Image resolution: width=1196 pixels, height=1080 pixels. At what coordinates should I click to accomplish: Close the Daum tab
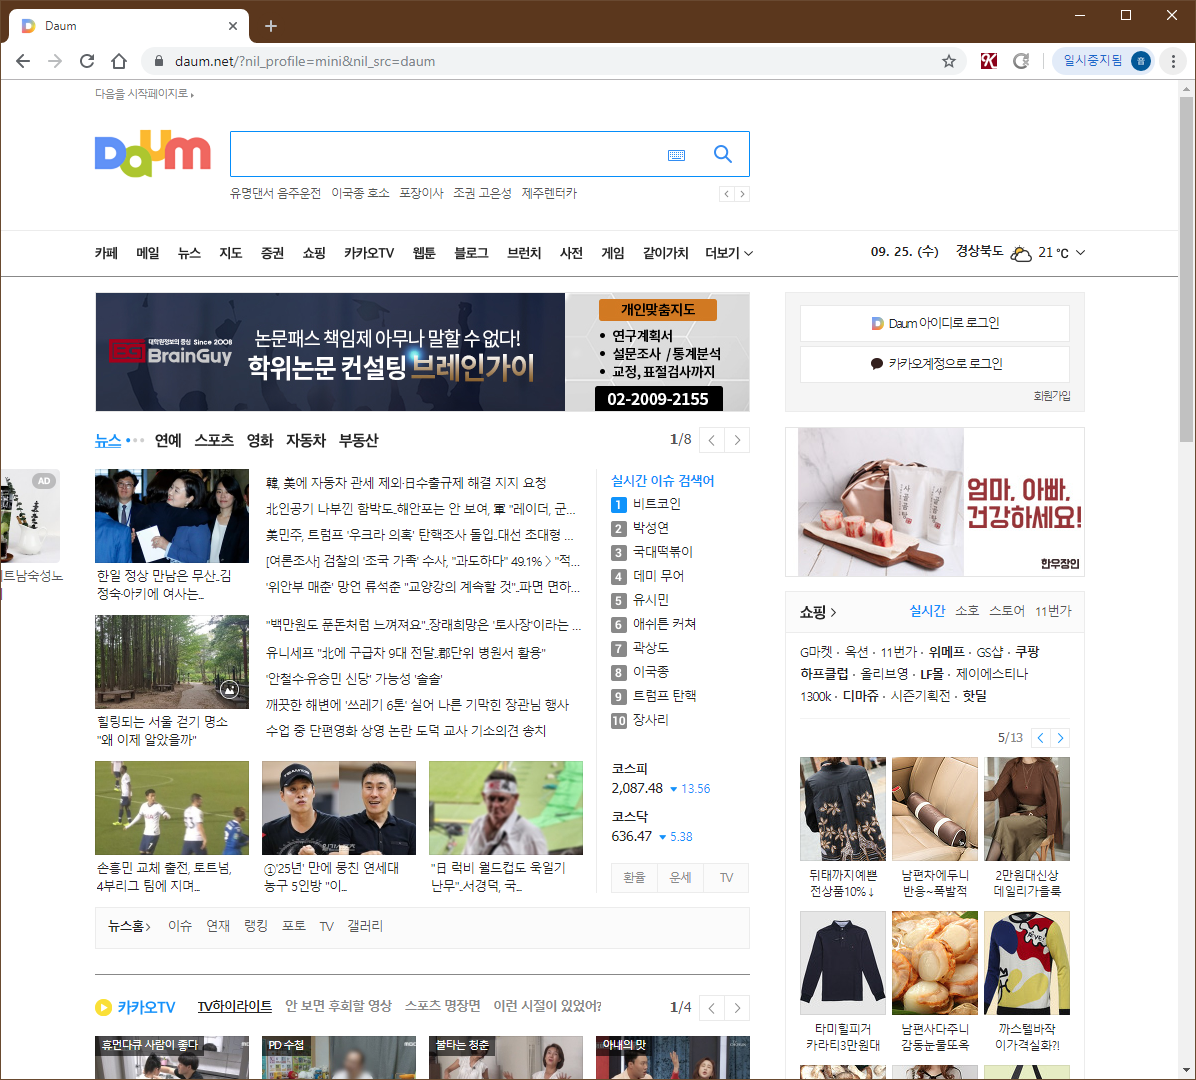233,26
